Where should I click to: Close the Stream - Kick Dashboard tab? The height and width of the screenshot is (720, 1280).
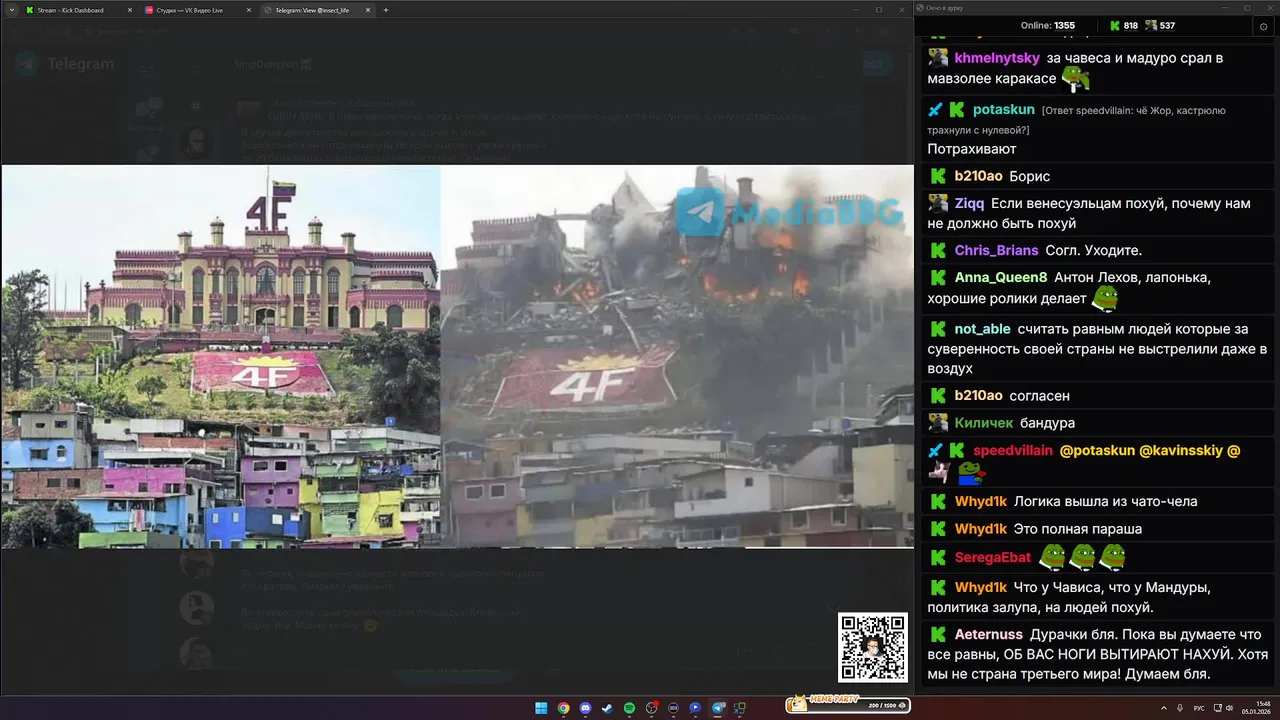coord(129,10)
